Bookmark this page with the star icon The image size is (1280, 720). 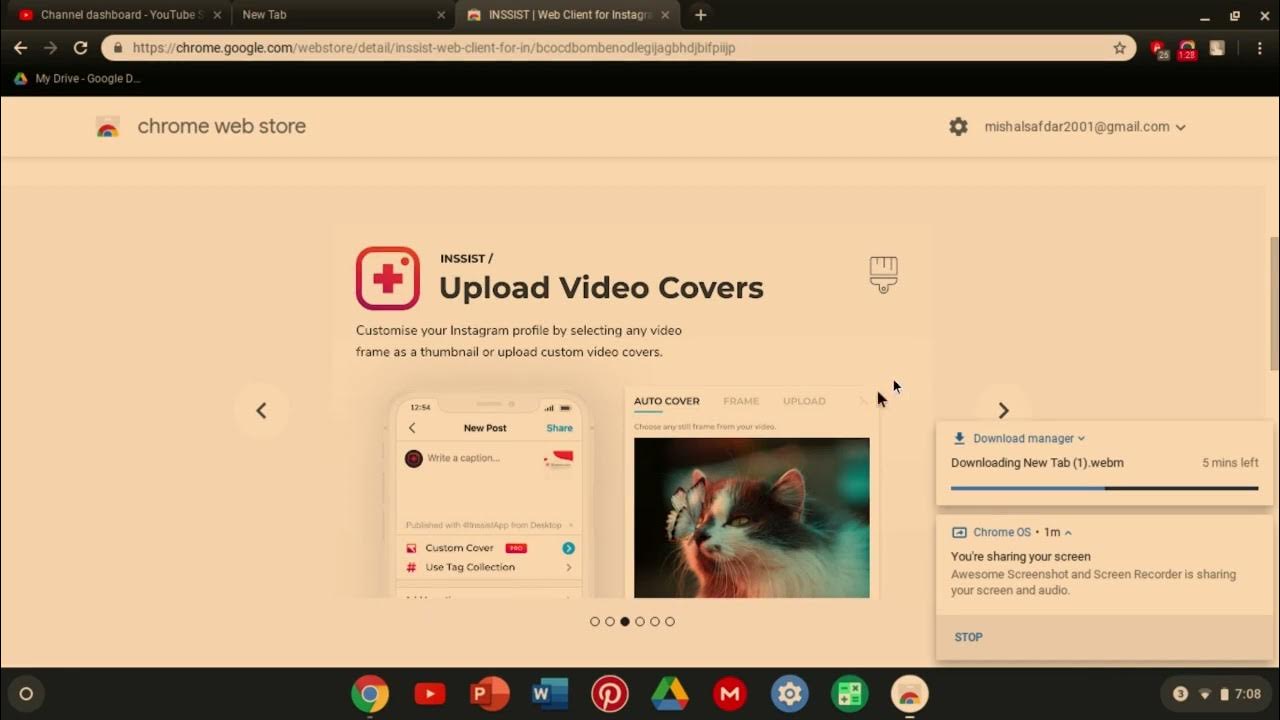click(x=1119, y=48)
